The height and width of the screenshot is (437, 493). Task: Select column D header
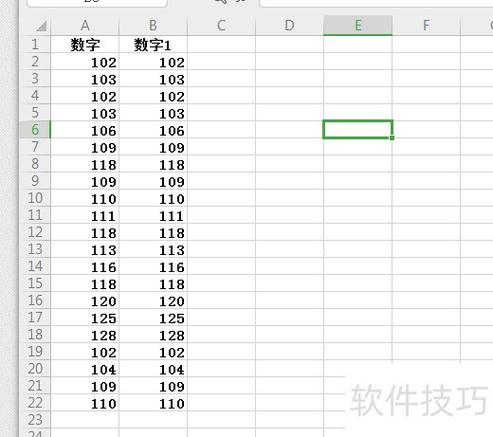(x=289, y=25)
